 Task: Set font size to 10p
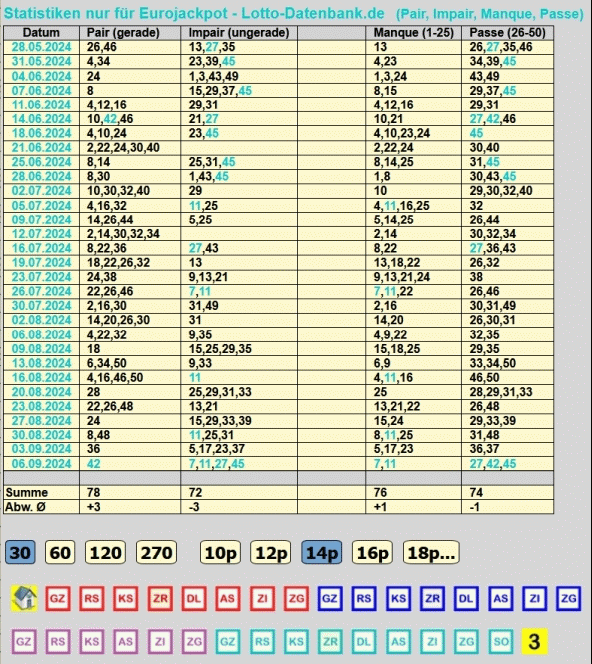click(220, 552)
